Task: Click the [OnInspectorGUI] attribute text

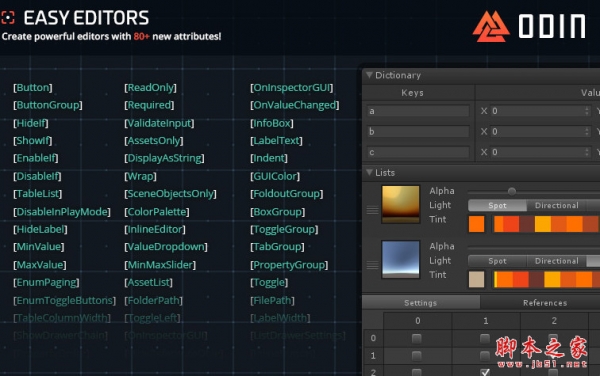Action: point(292,88)
